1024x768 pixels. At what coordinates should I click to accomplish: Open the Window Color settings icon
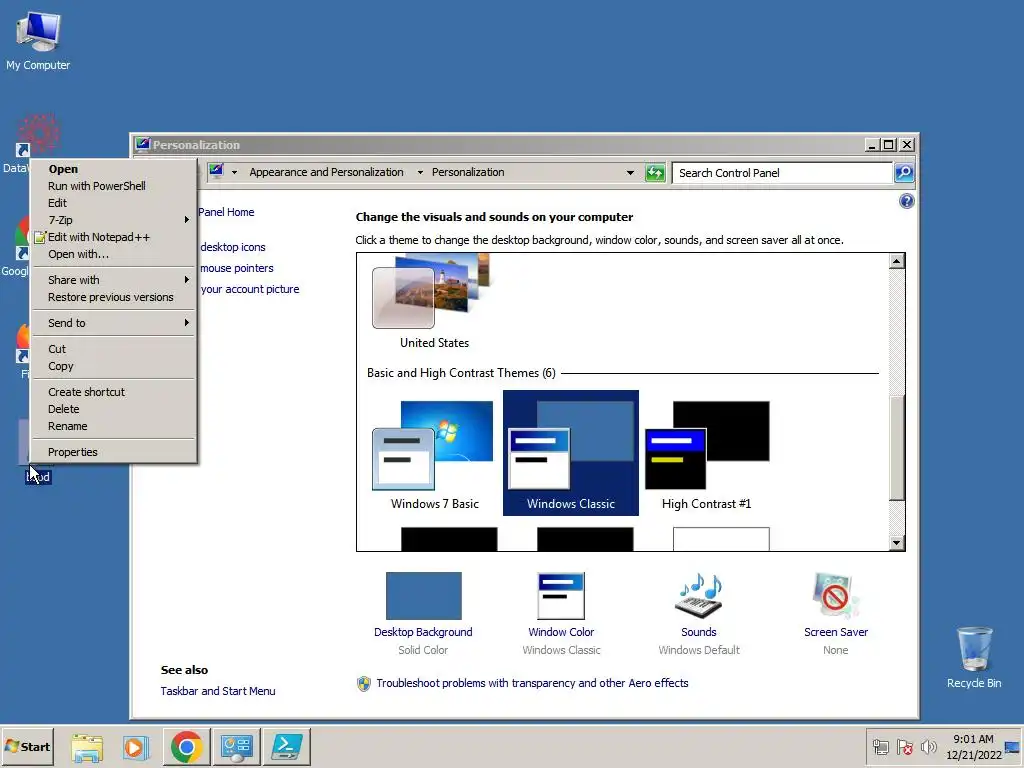561,596
